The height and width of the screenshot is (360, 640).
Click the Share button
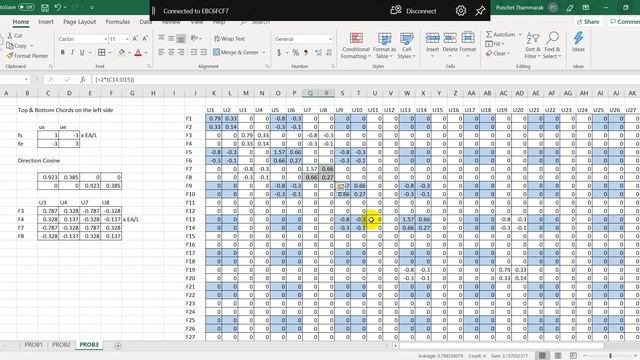click(588, 22)
